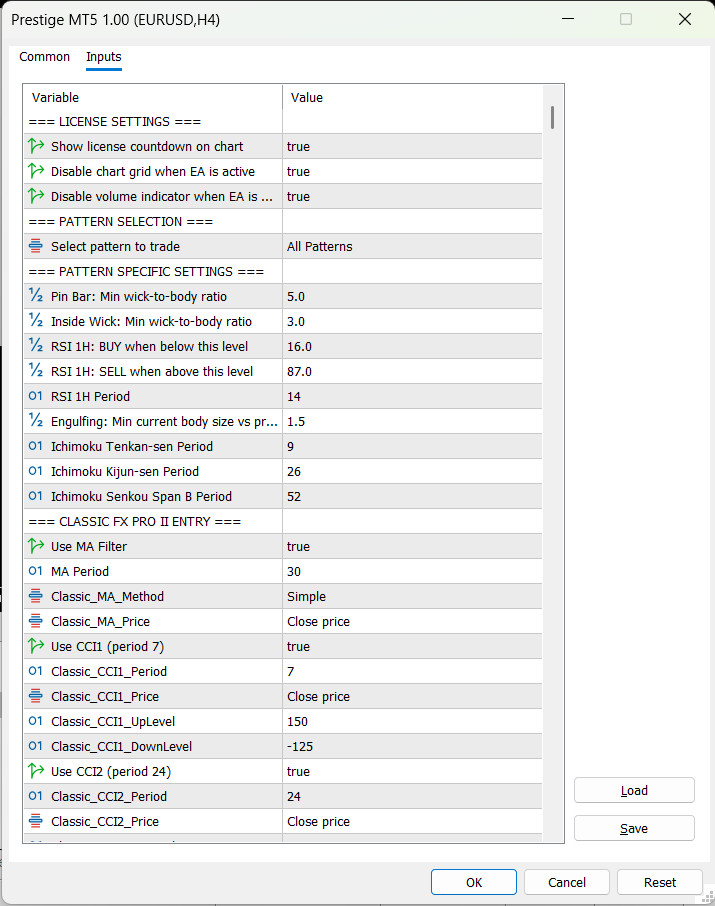Viewport: 715px width, 906px height.
Task: Click the 01 icon beside Ichimoku Tenkan-sen Period
Action: (36, 446)
